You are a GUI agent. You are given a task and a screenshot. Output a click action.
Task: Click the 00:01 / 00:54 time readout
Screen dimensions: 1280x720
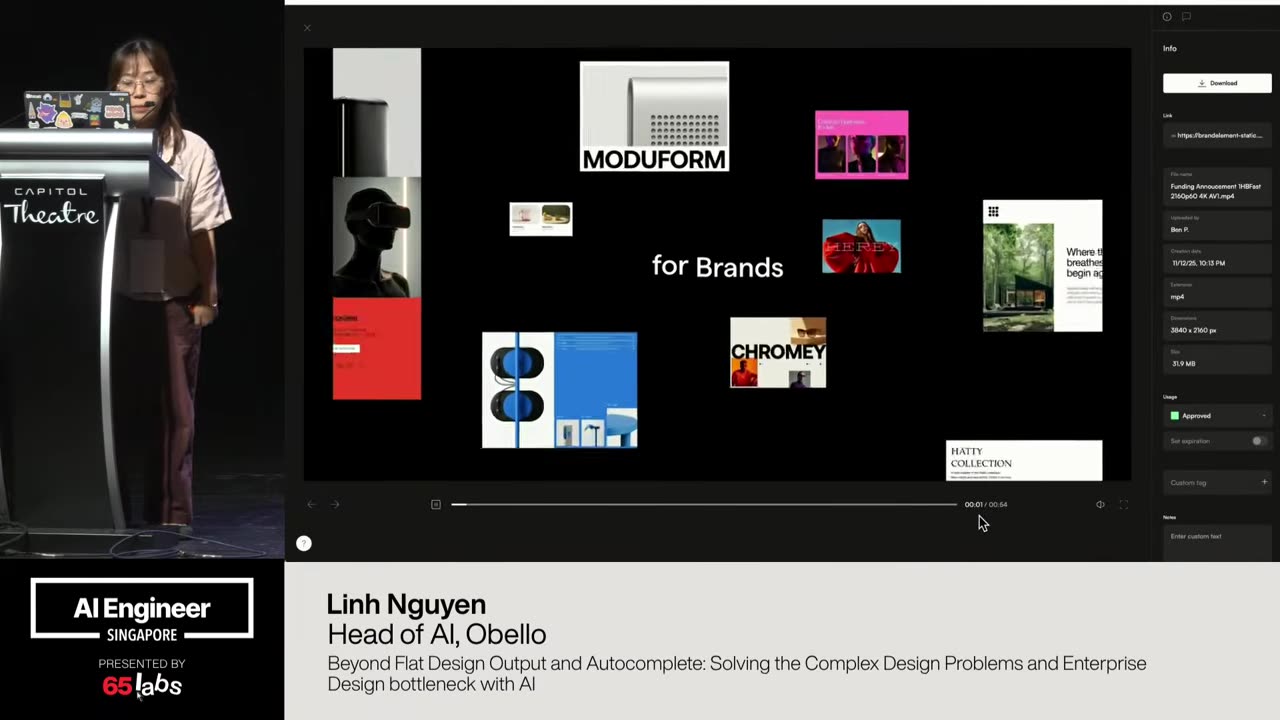986,504
